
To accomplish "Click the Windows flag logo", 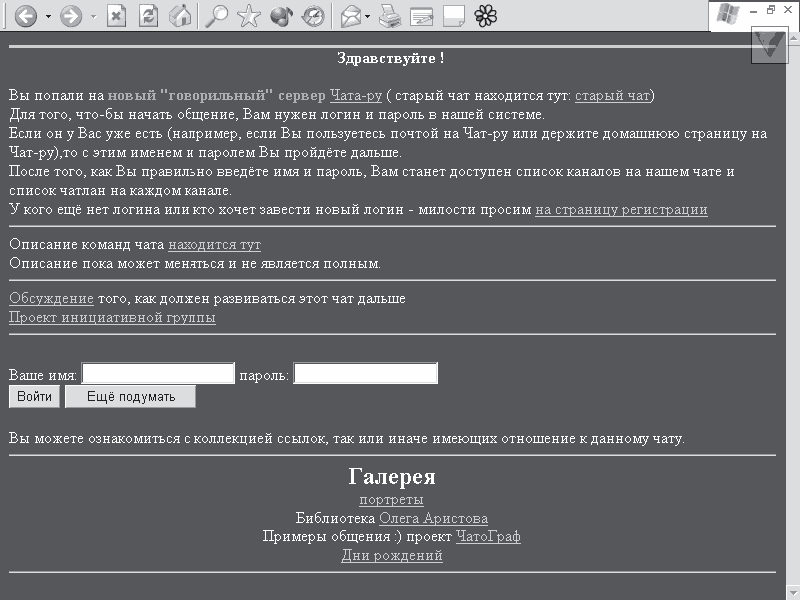I will point(728,14).
